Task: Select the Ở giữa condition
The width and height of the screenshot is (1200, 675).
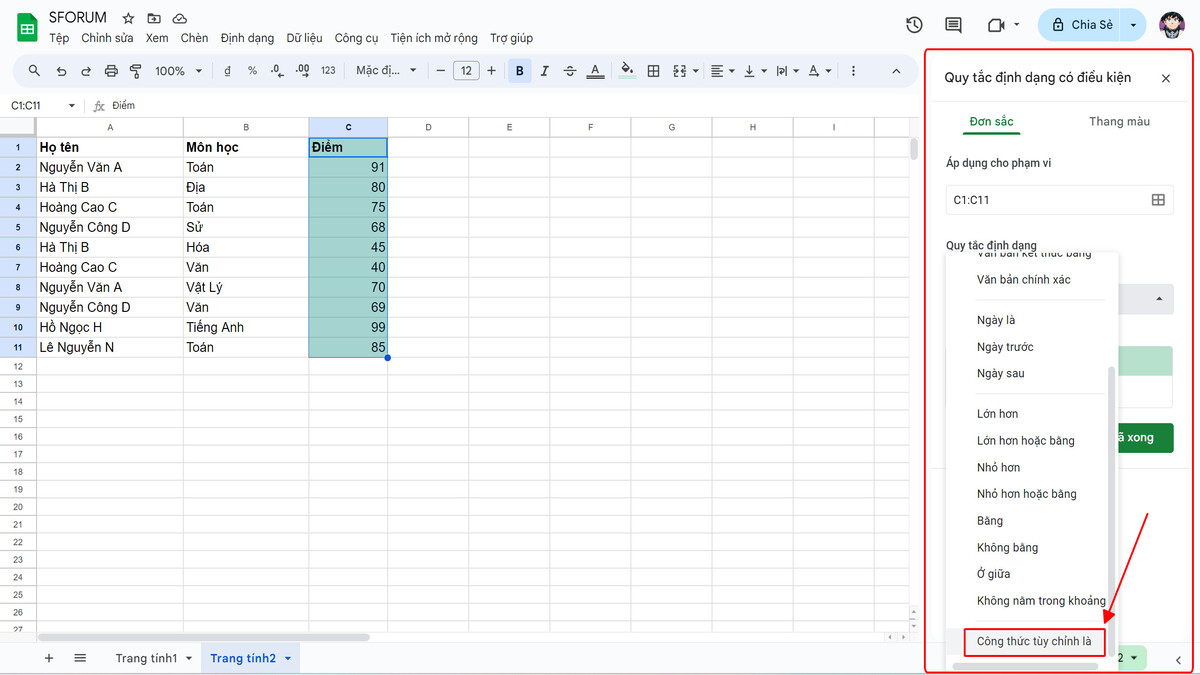Action: [993, 574]
